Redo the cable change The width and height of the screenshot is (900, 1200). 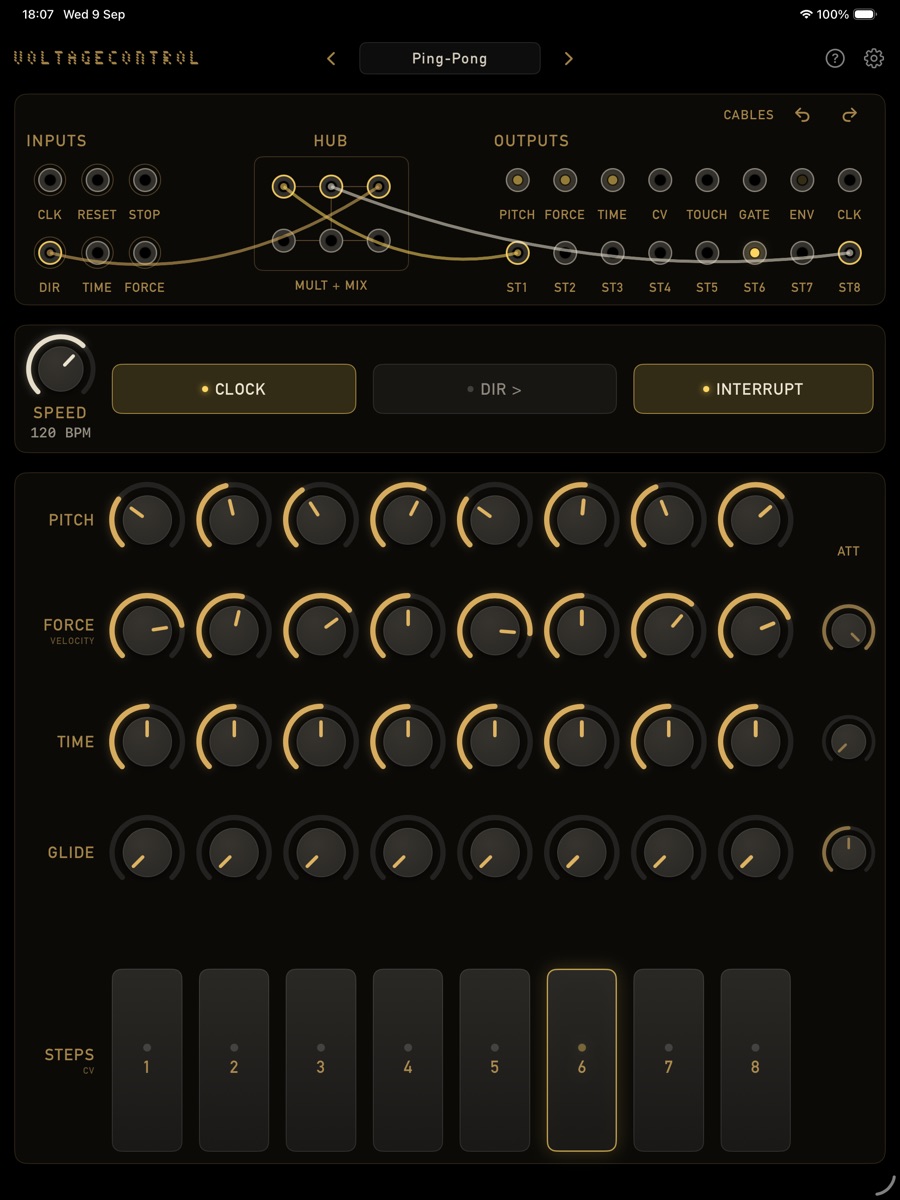point(850,115)
